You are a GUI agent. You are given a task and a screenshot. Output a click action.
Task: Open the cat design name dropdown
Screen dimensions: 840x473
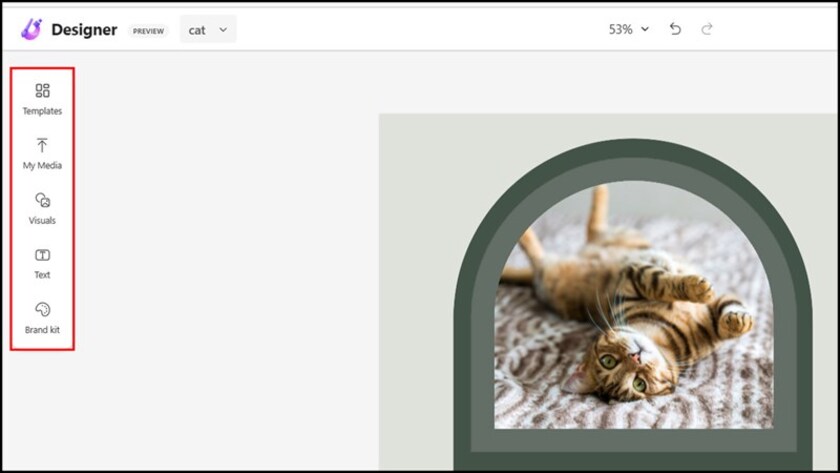coord(208,30)
